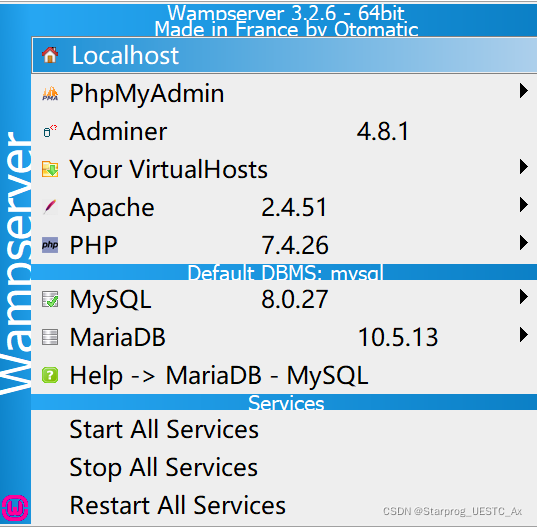
Task: Expand the Your VirtualHosts submenu arrow
Action: (x=523, y=166)
